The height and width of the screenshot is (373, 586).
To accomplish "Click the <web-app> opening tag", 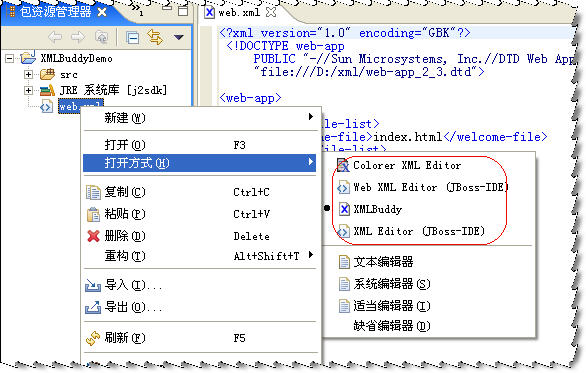I will point(250,98).
